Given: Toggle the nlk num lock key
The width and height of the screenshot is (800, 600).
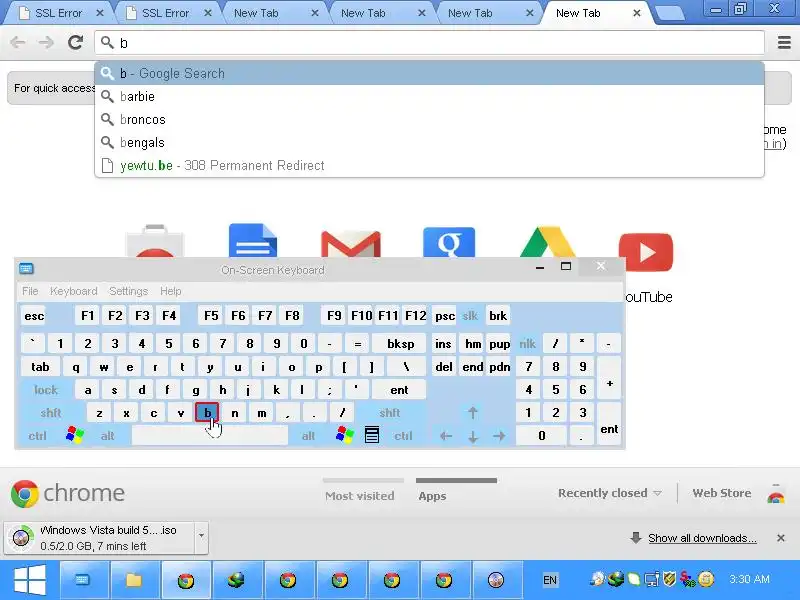Looking at the screenshot, I should [x=528, y=343].
